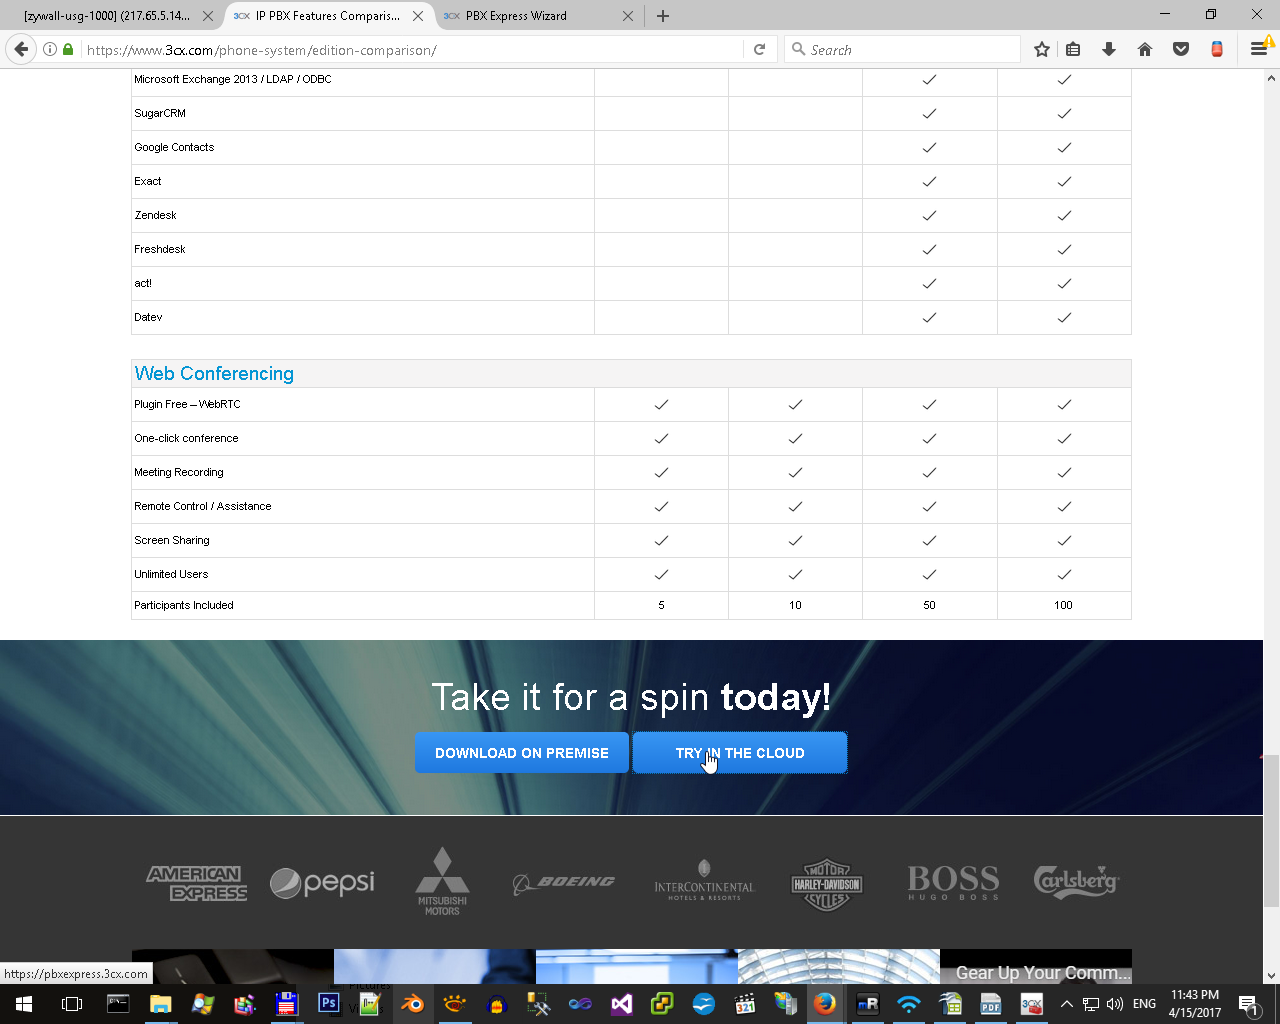The image size is (1280, 1024).
Task: Open Task View from the taskbar
Action: coord(71,1004)
